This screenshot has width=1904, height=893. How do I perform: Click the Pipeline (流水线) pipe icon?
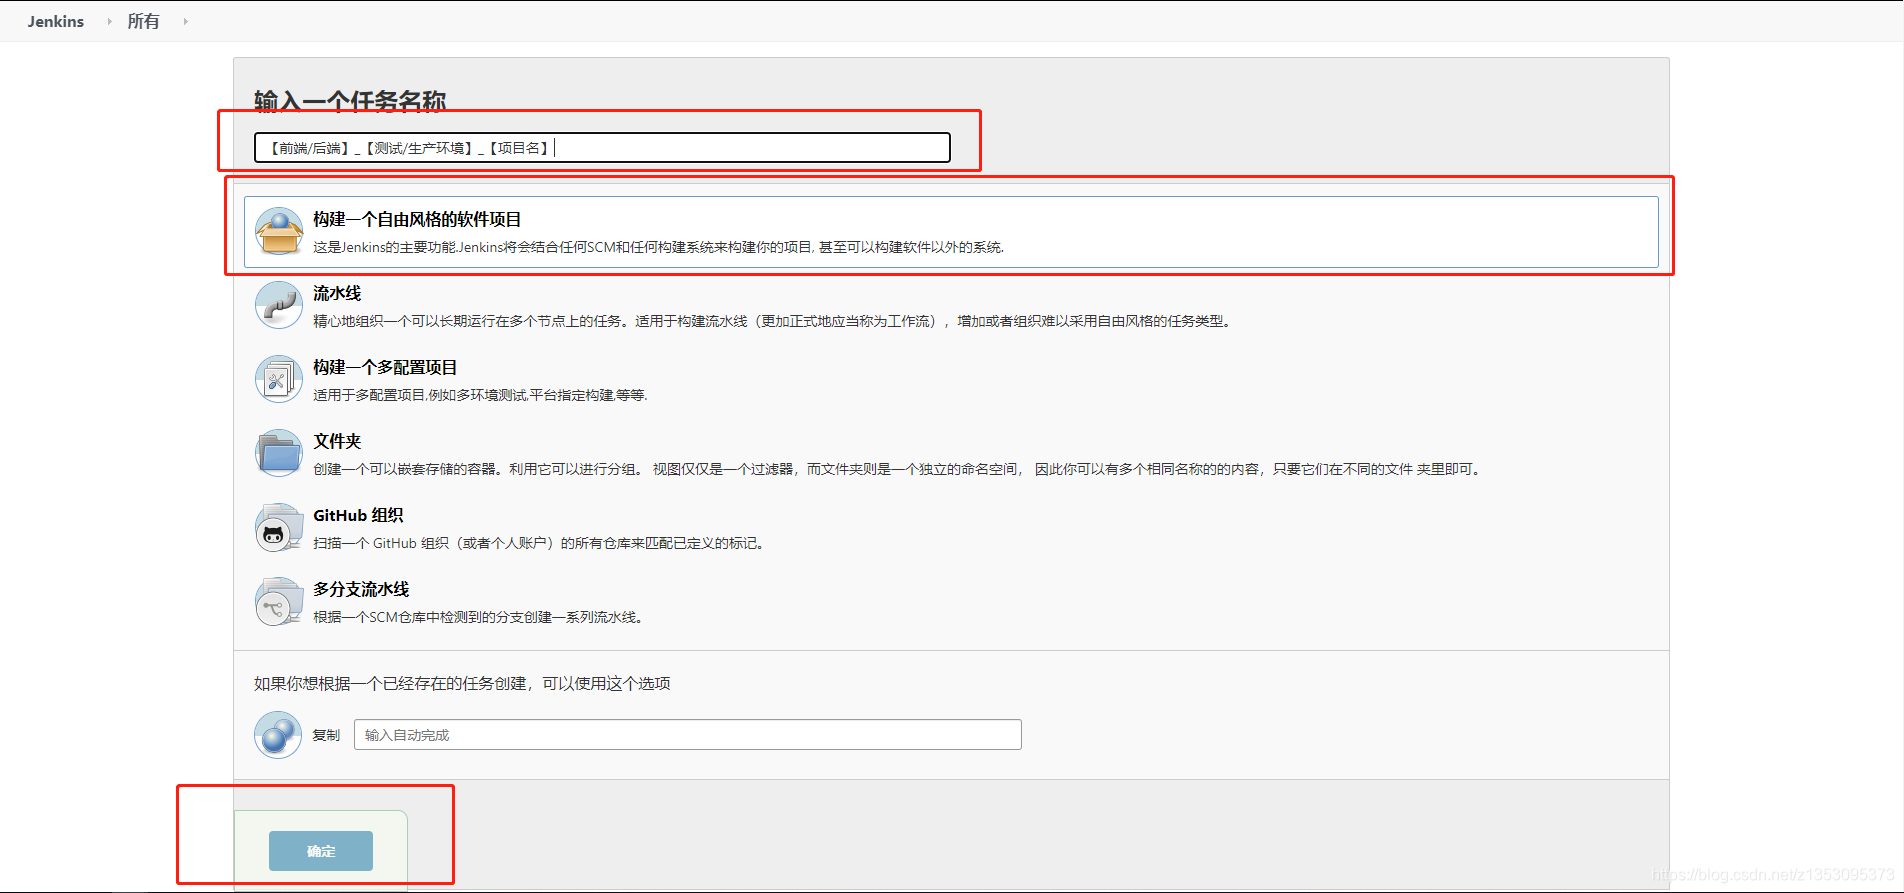pyautogui.click(x=279, y=305)
